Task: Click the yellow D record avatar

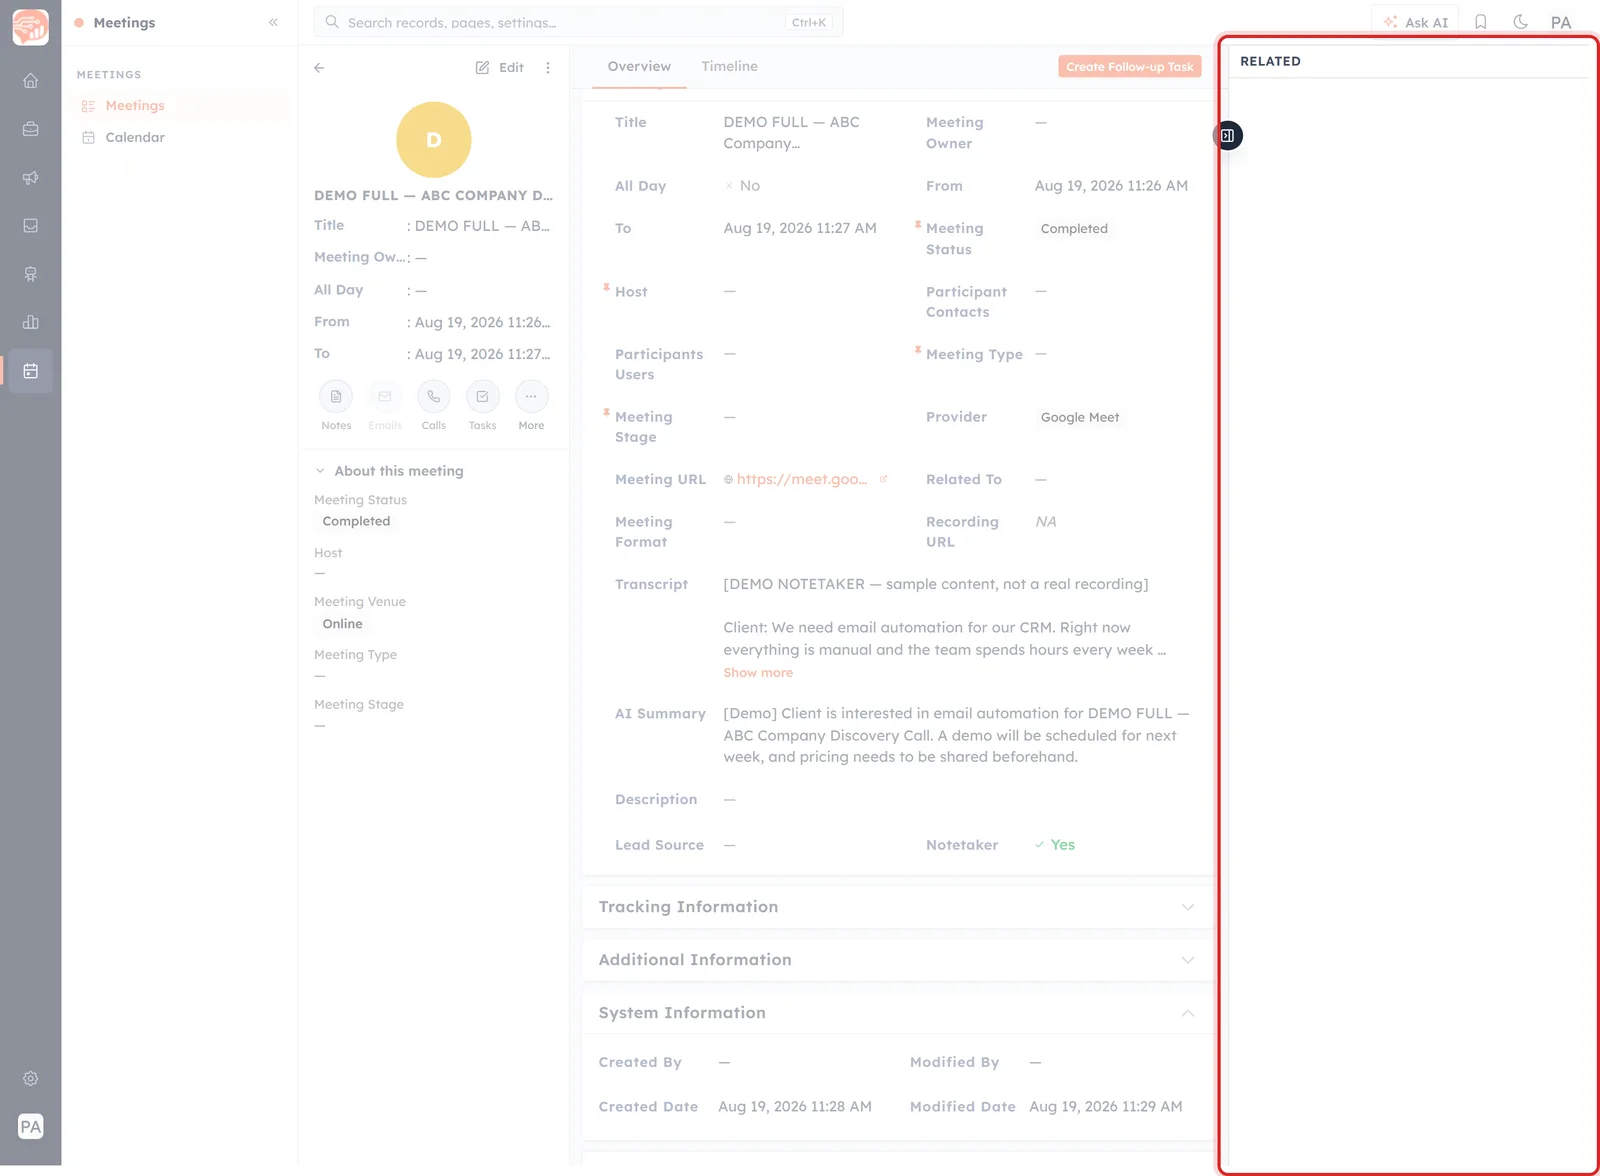Action: point(434,140)
